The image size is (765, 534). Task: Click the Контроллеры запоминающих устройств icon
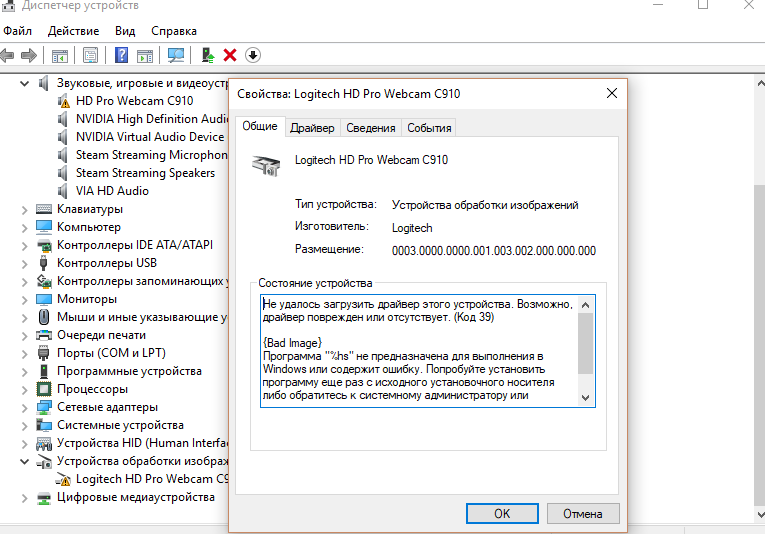pos(44,281)
